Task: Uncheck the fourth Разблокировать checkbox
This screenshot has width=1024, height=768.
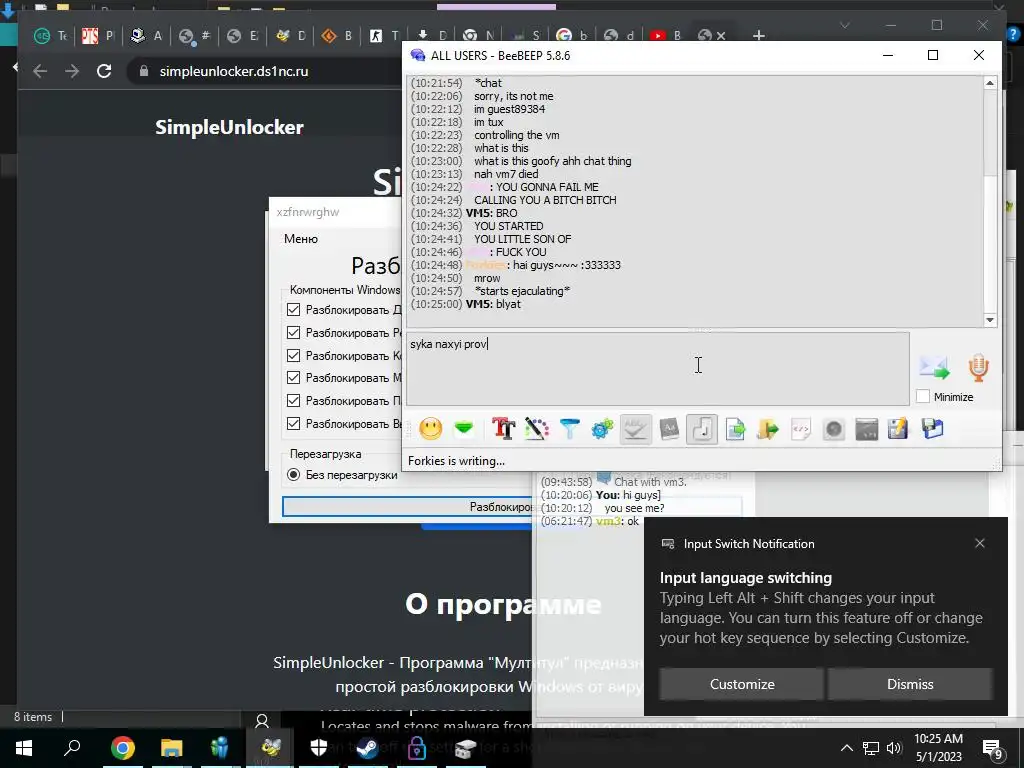Action: coord(293,377)
